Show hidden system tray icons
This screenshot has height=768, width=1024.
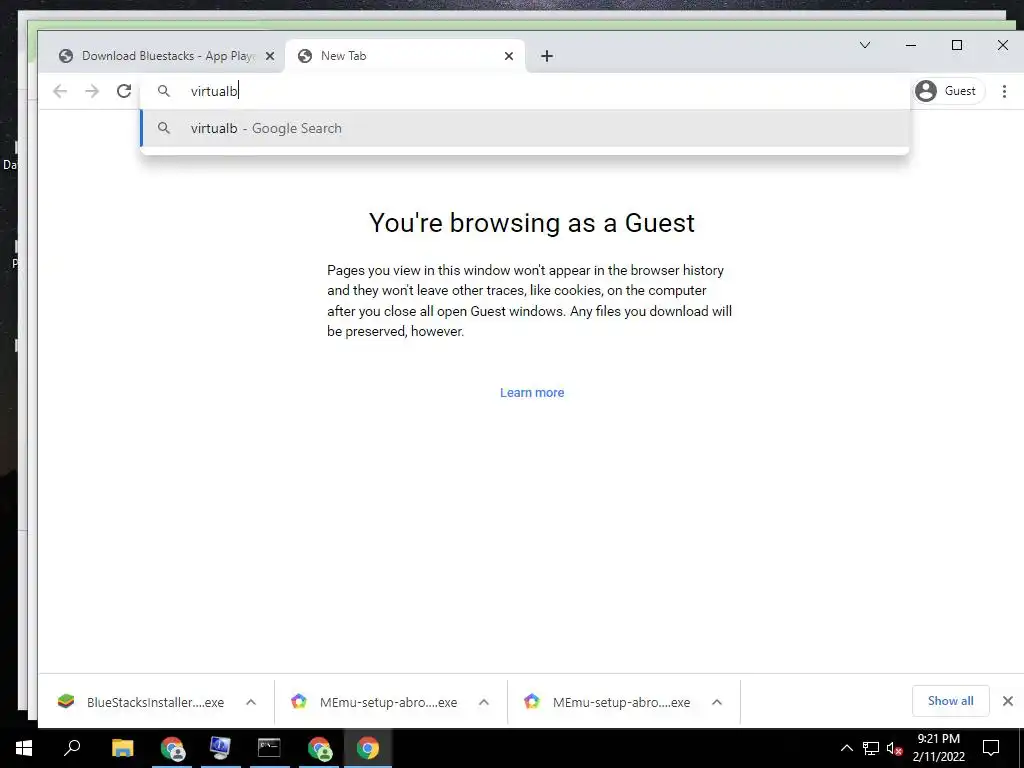[846, 748]
